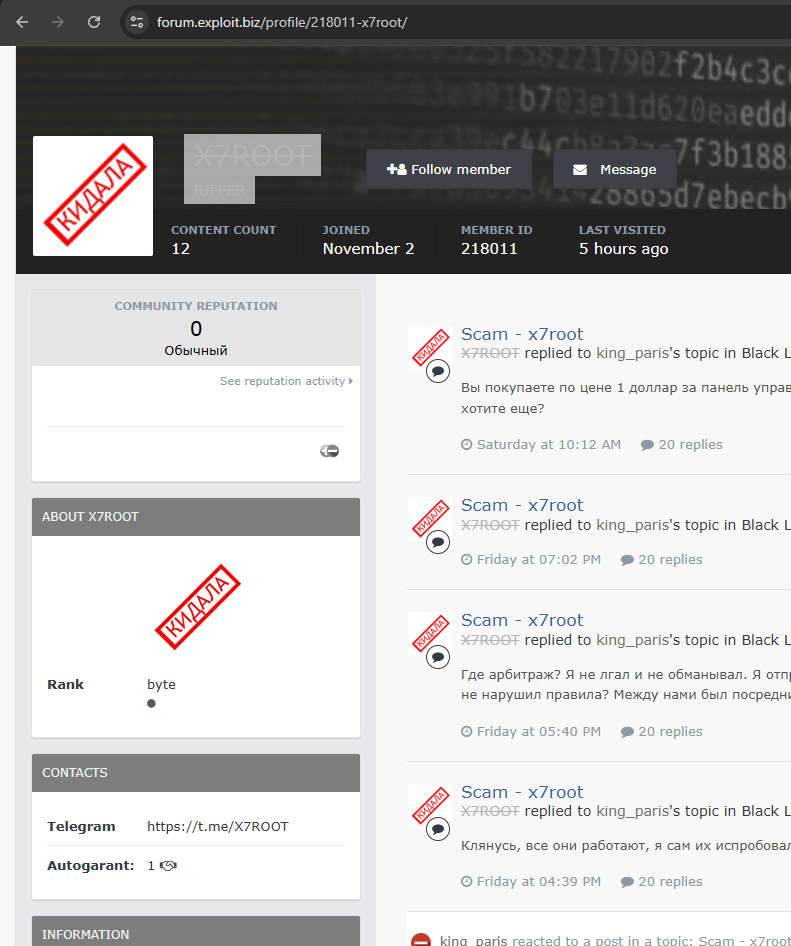Click the CONTACTS section header

(x=196, y=773)
